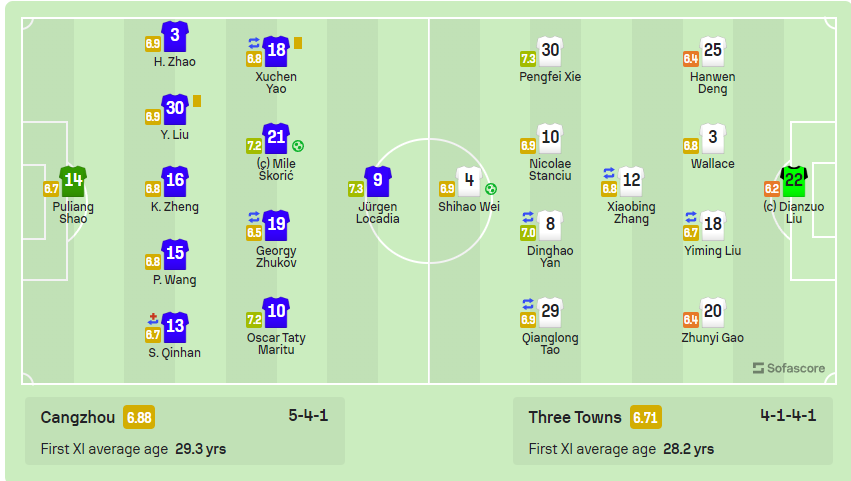Screen dimensions: 851x481
Task: Click Hanwen Deng's 6.4 rating badge
Action: [690, 59]
